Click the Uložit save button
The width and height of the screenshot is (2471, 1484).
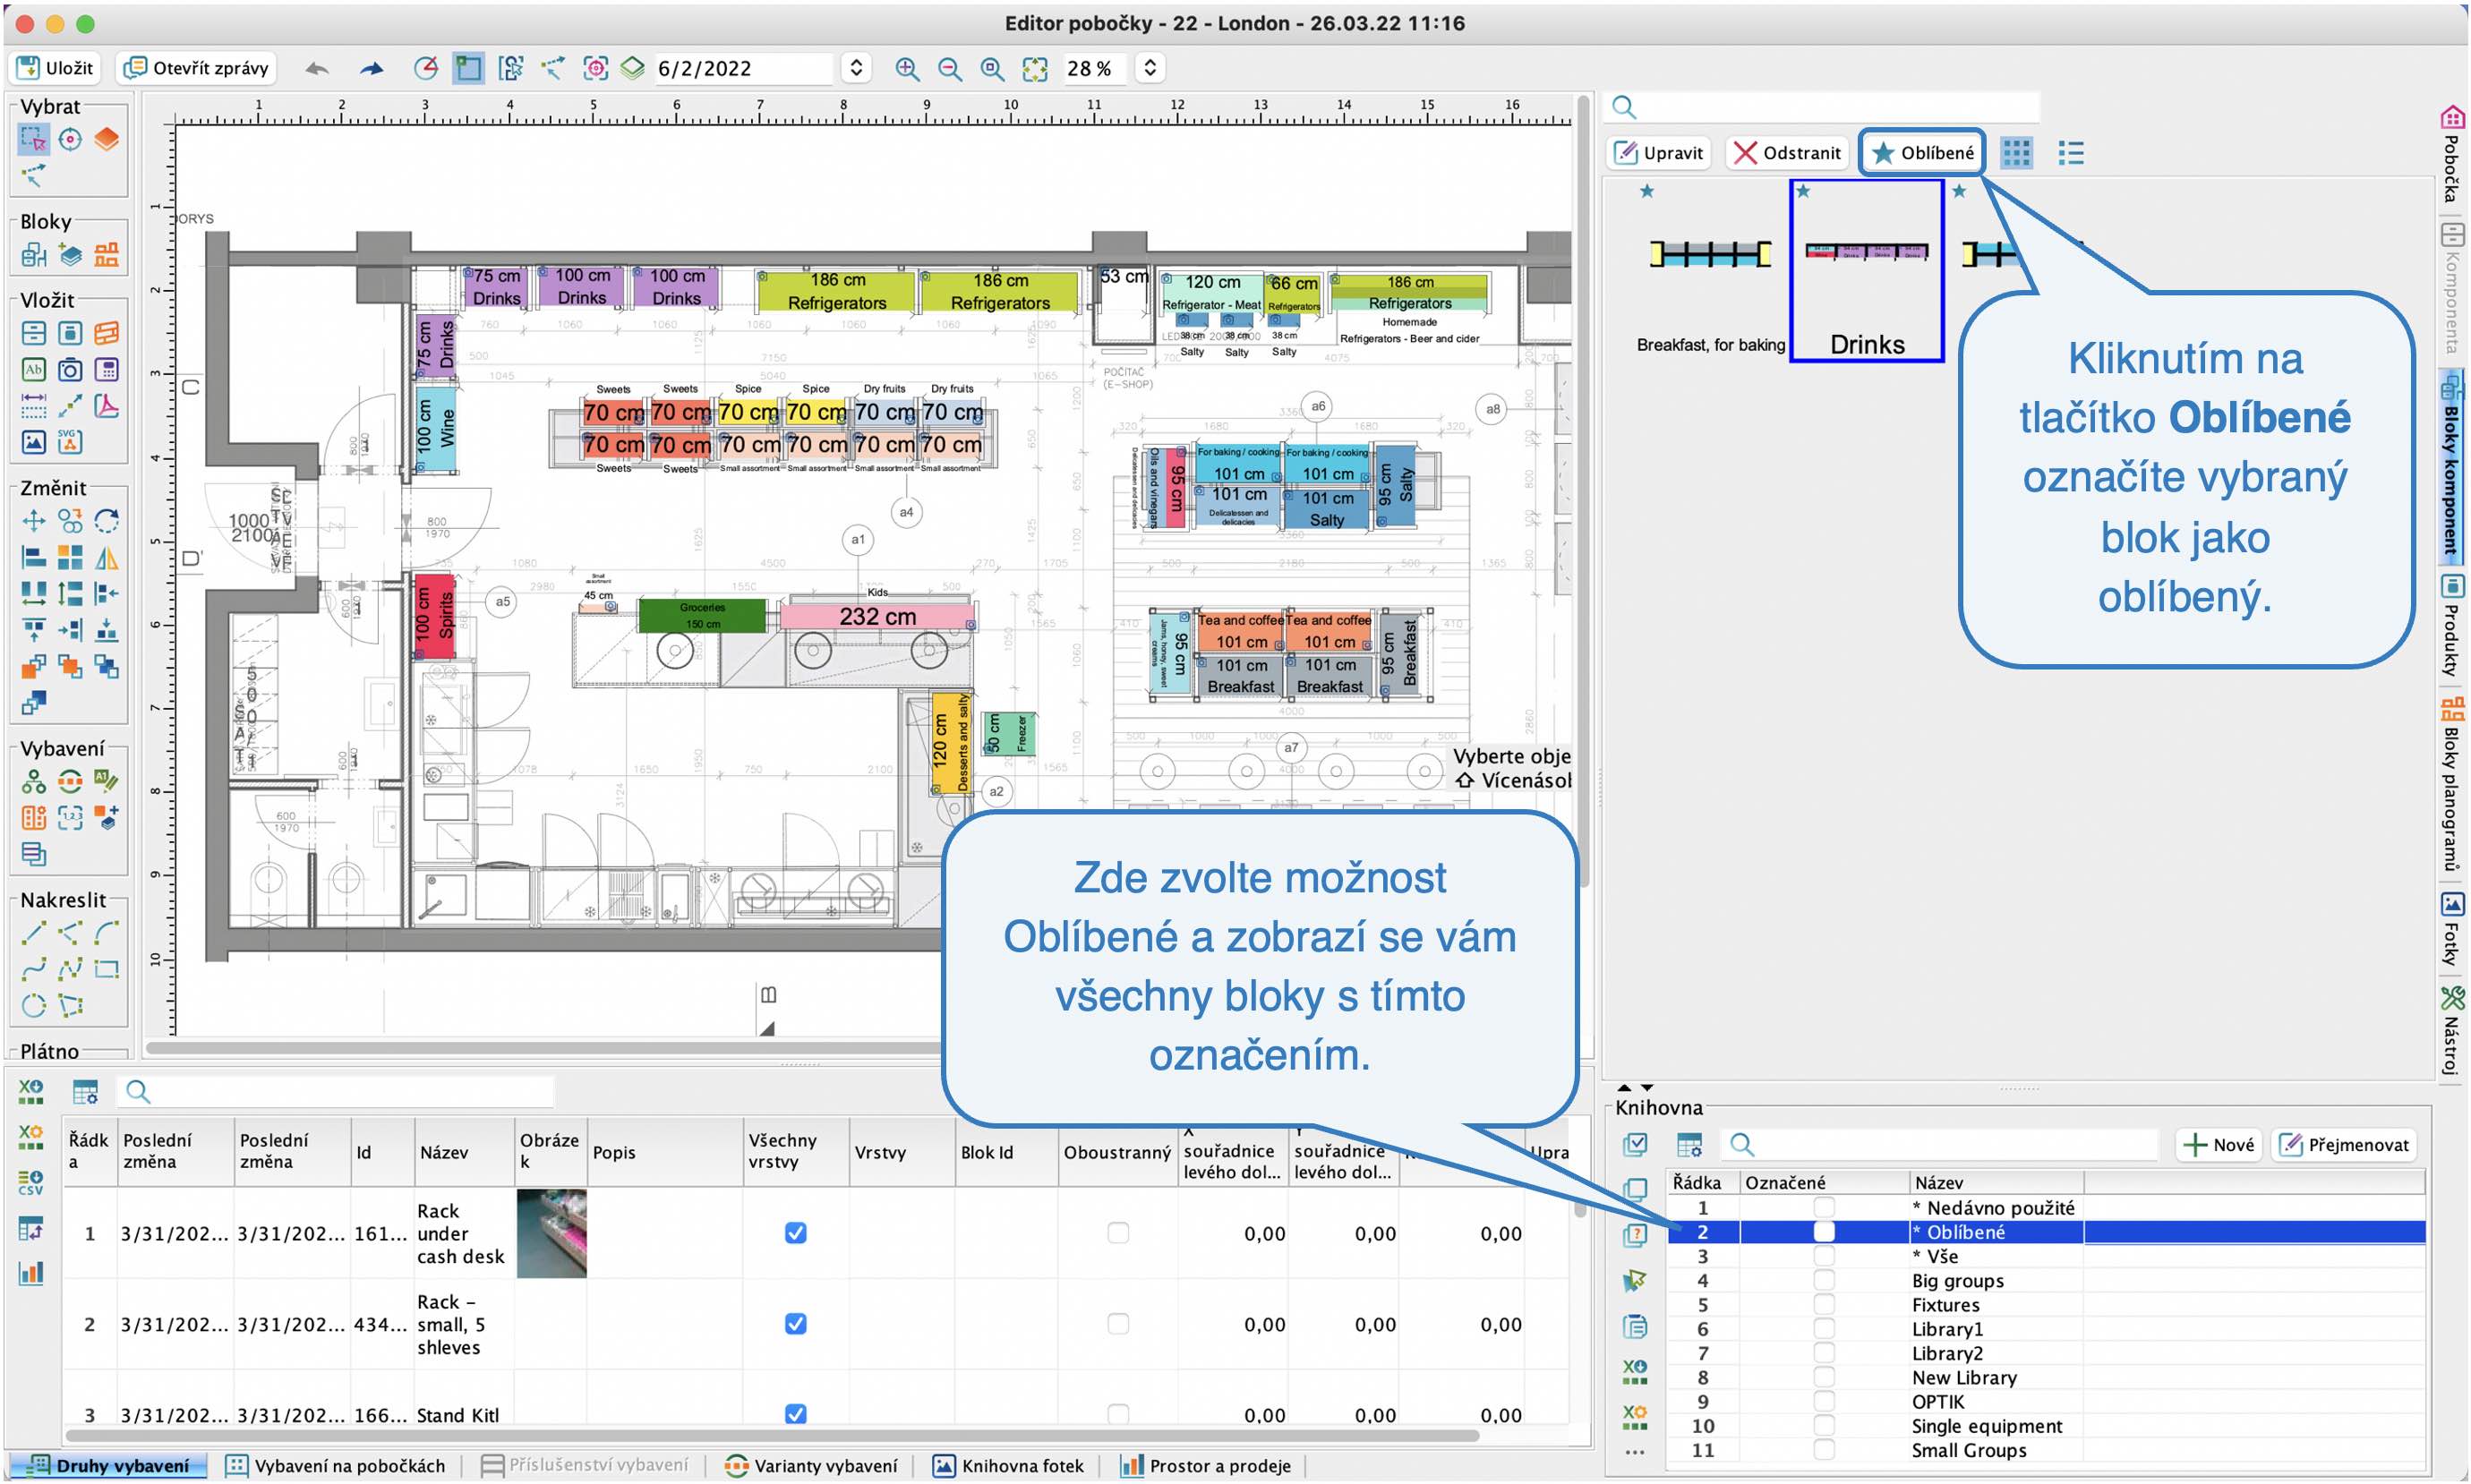[56, 68]
